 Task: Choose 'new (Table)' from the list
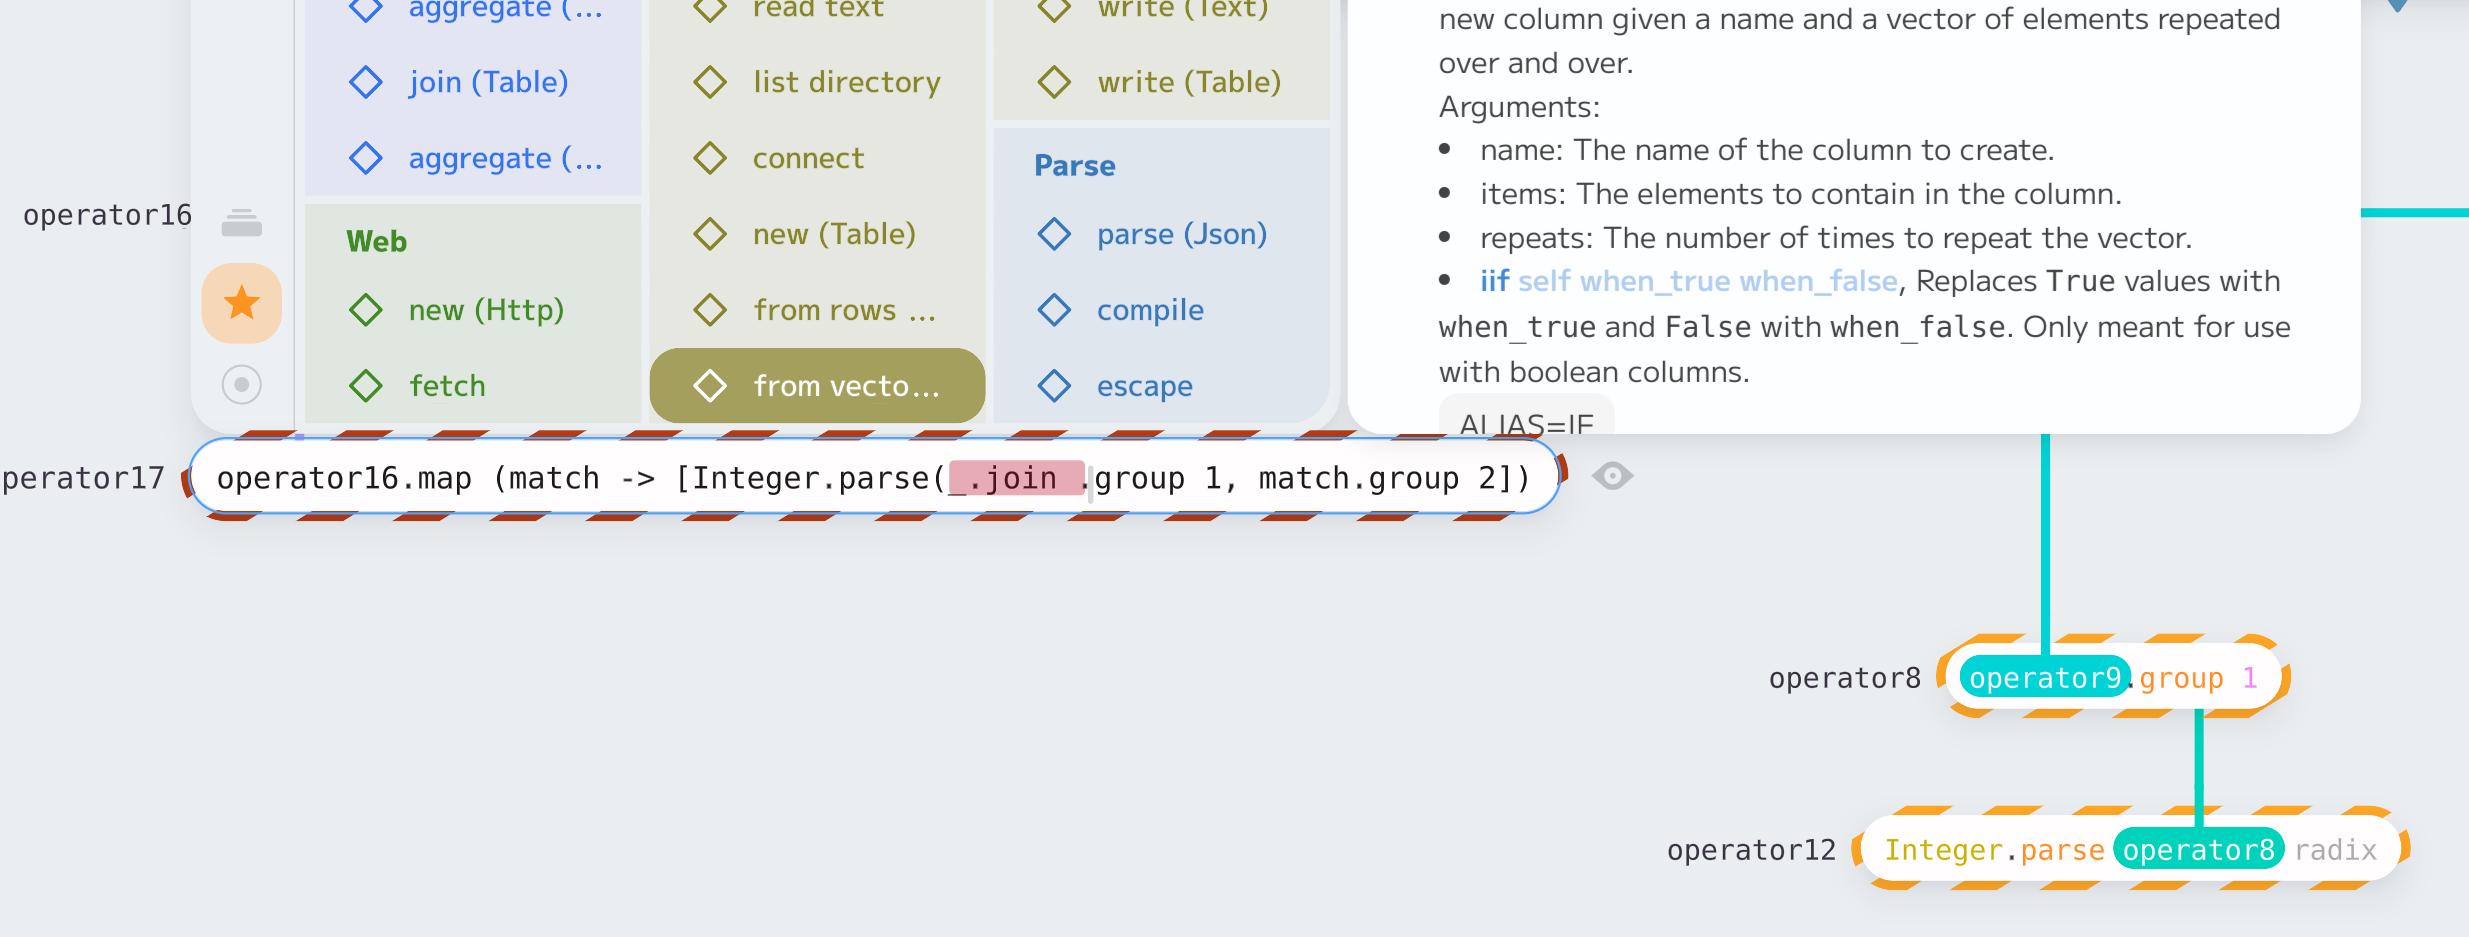click(833, 233)
